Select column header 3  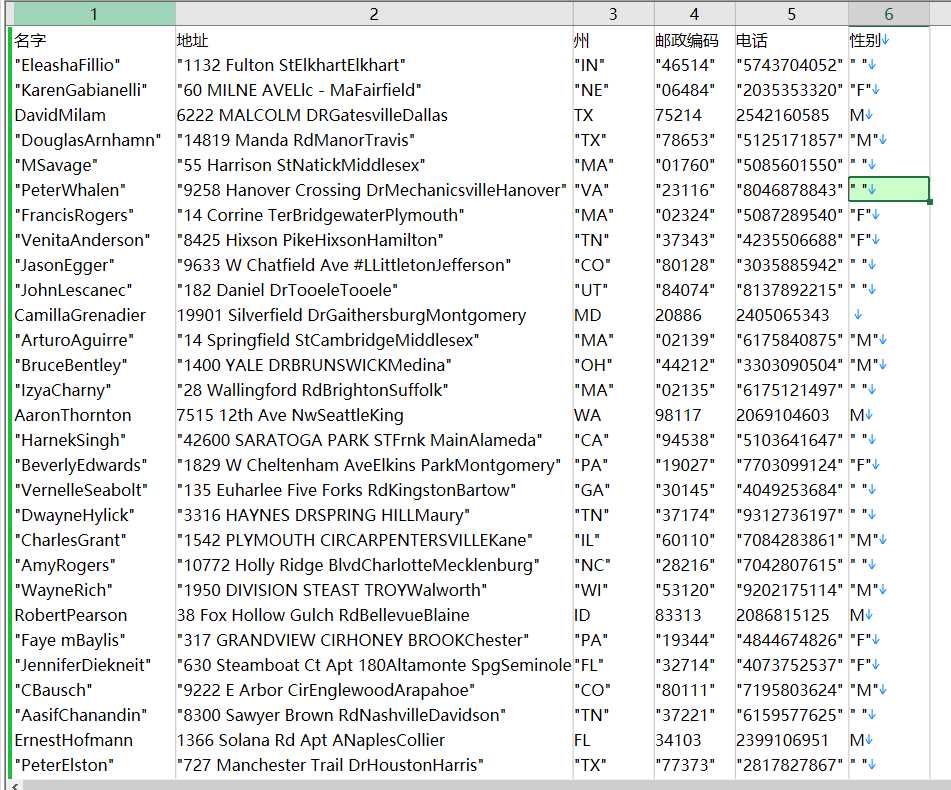pyautogui.click(x=613, y=14)
